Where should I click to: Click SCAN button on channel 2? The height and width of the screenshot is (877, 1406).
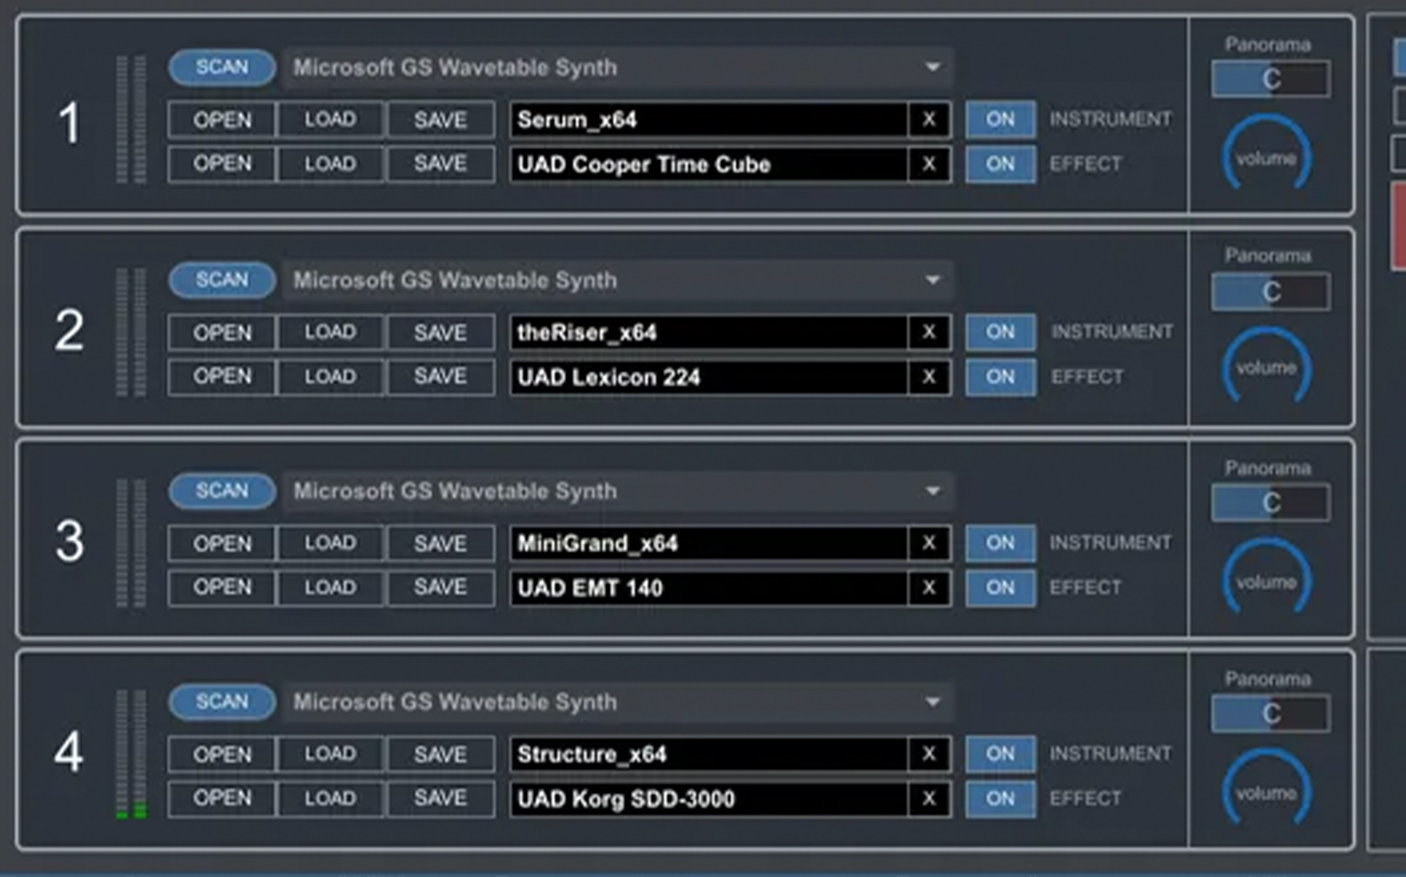click(x=222, y=280)
